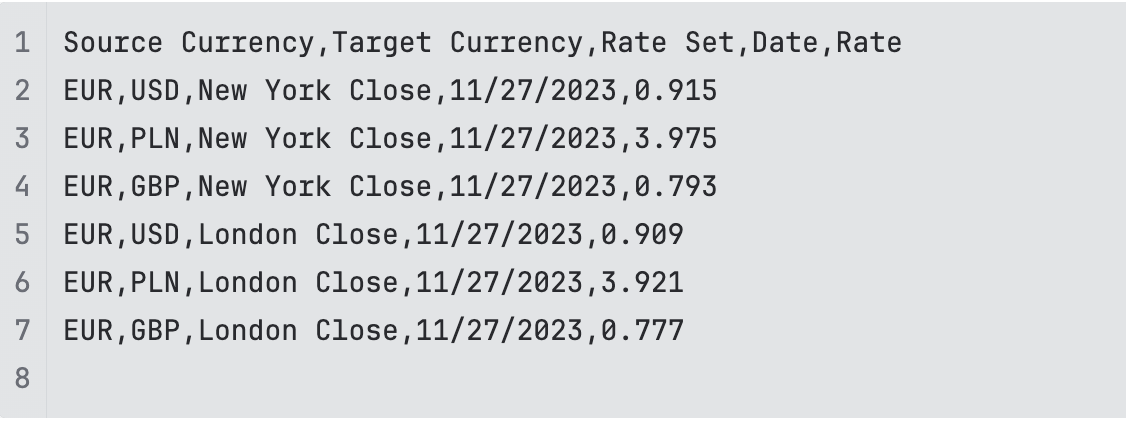Image resolution: width=1126 pixels, height=428 pixels.
Task: Place cursor on the 3.975 value
Action: [x=676, y=139]
